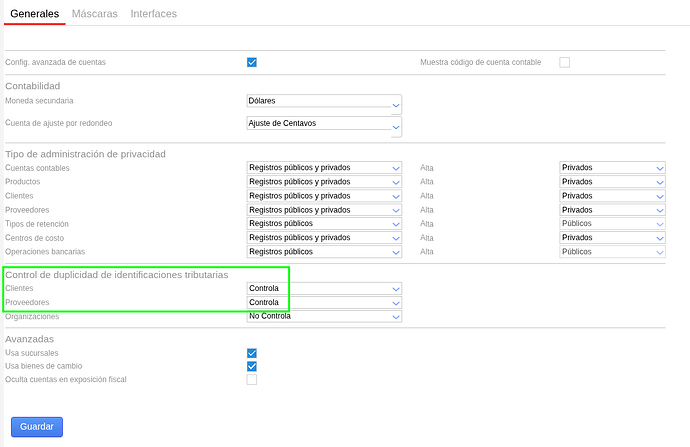Screen dimensions: 690x447
Task: Change Productos privacy type dropdown
Action: pyautogui.click(x=324, y=182)
